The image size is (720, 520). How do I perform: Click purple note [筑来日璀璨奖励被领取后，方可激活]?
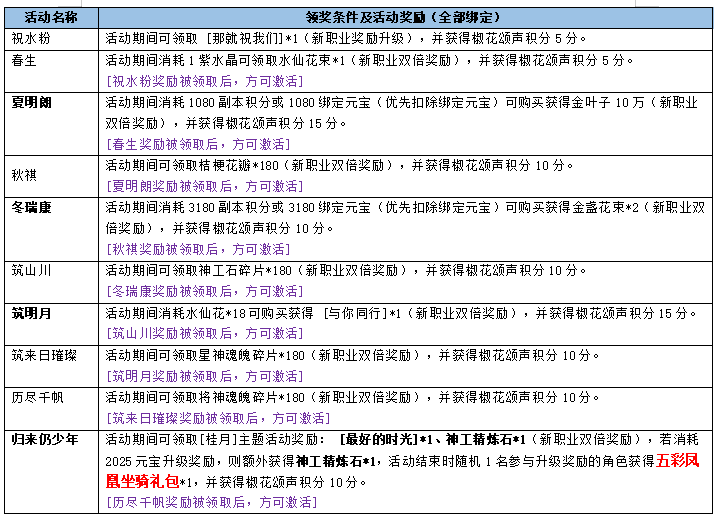coord(218,418)
